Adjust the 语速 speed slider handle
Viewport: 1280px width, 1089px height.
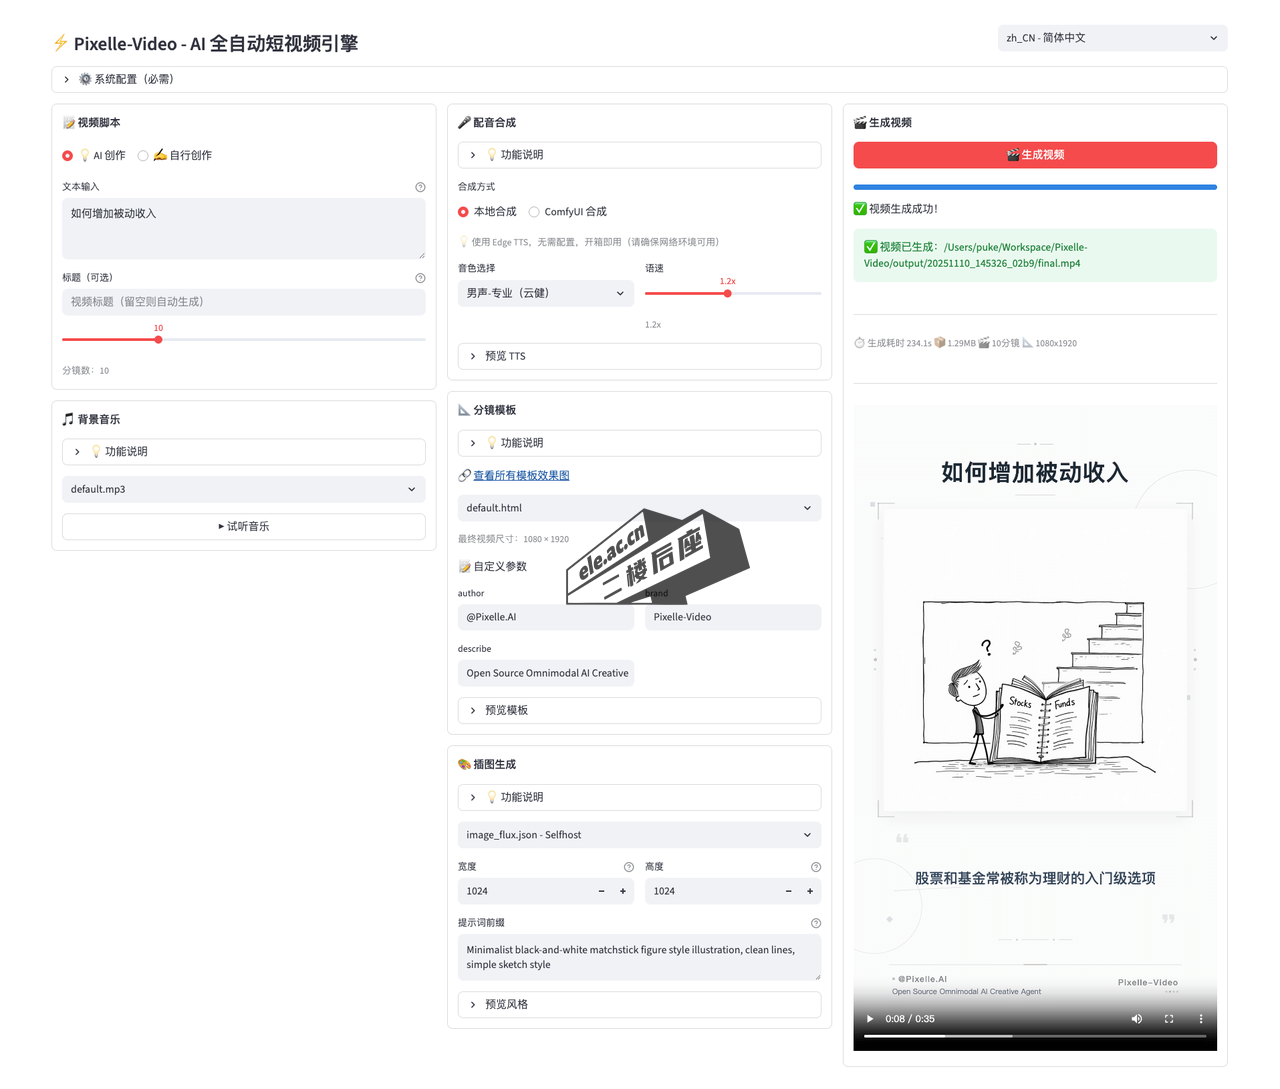728,294
